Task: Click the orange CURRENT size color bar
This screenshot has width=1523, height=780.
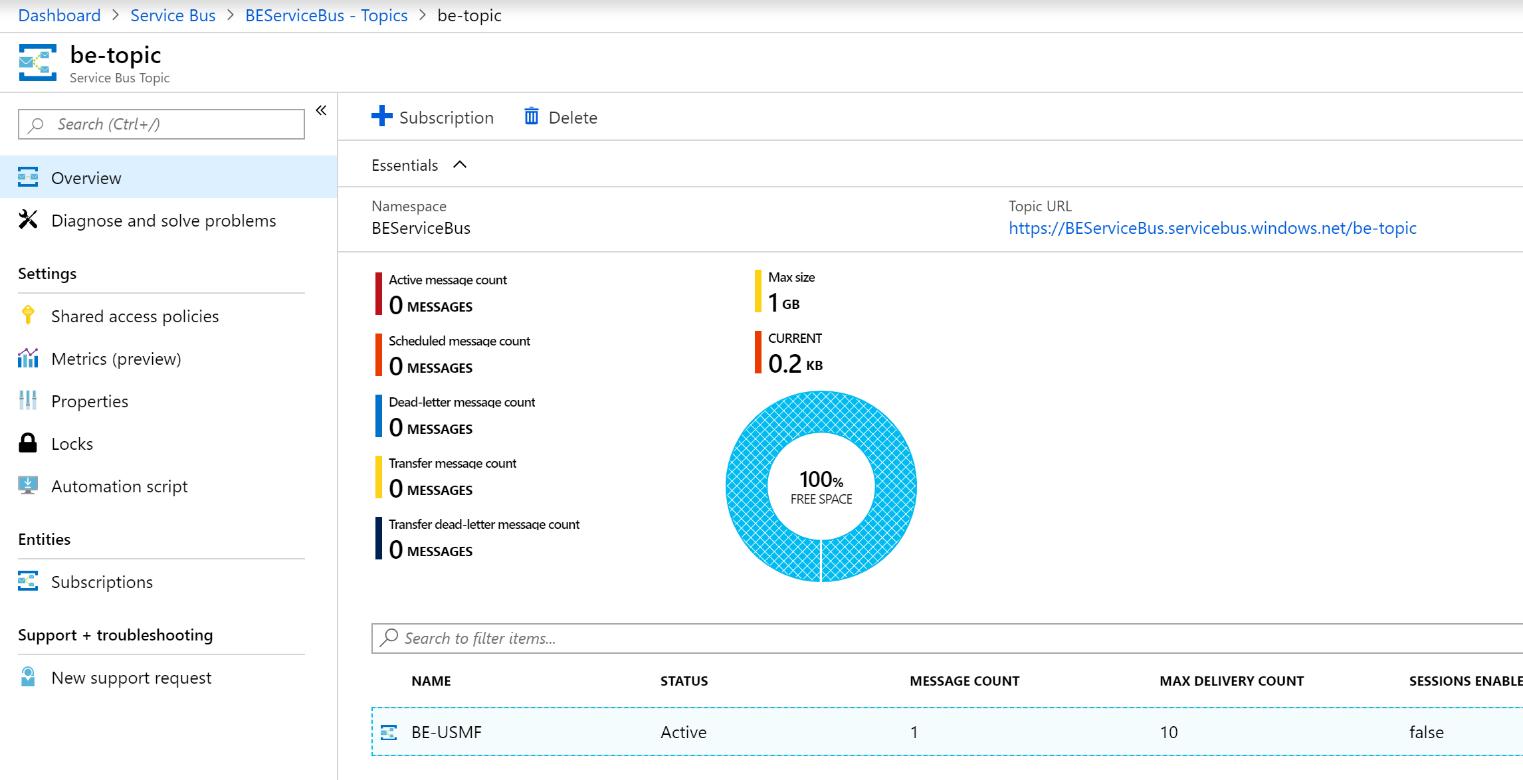Action: pos(758,352)
